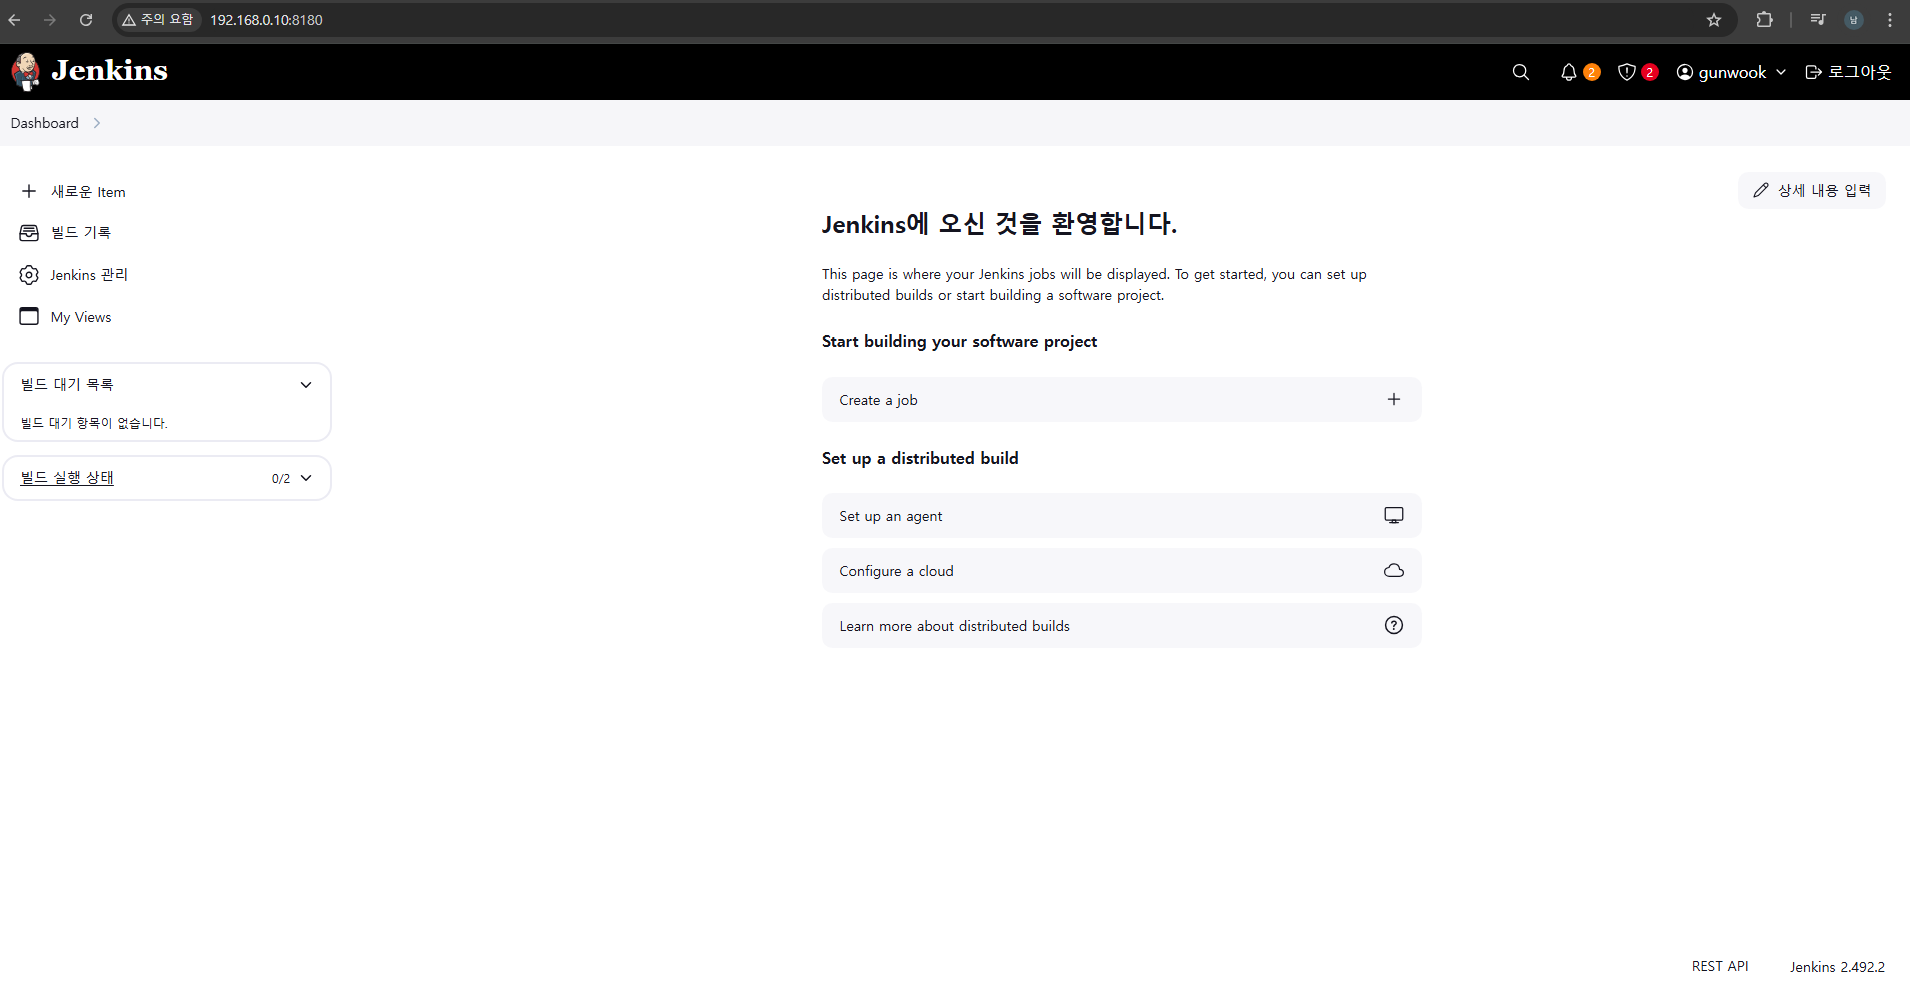
Task: Open the browser extensions puzzle icon
Action: (x=1765, y=20)
